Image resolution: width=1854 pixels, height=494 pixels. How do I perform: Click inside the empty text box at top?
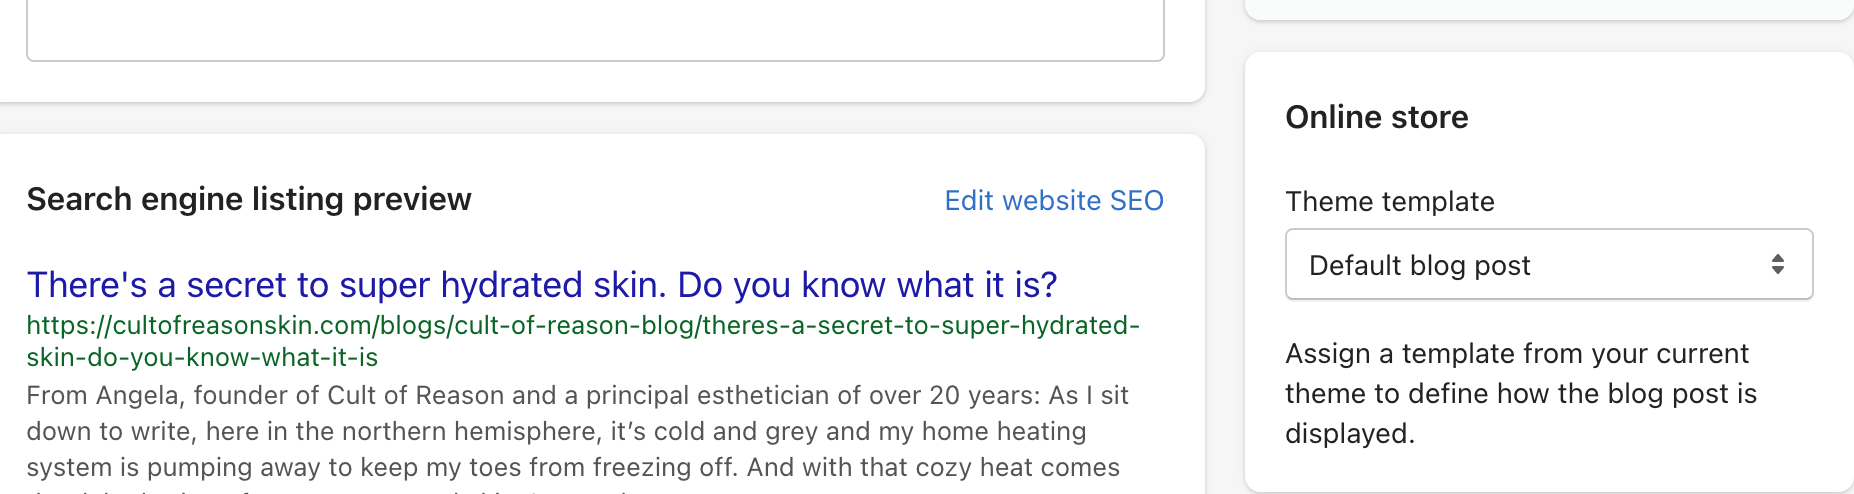click(595, 28)
